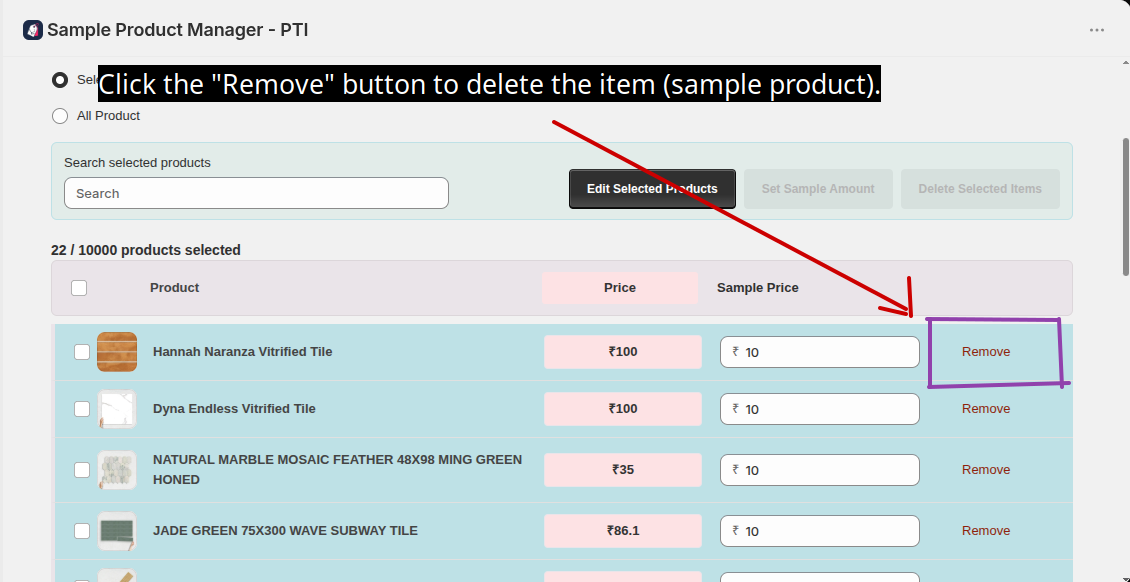Click the Product column header

coord(174,288)
